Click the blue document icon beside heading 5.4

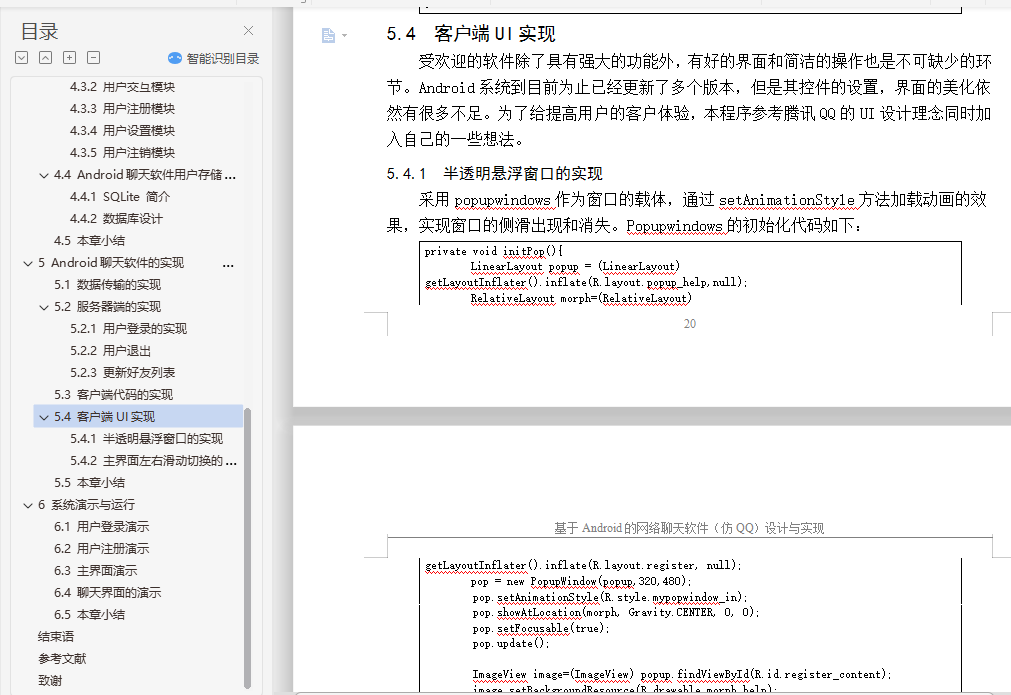click(x=328, y=35)
